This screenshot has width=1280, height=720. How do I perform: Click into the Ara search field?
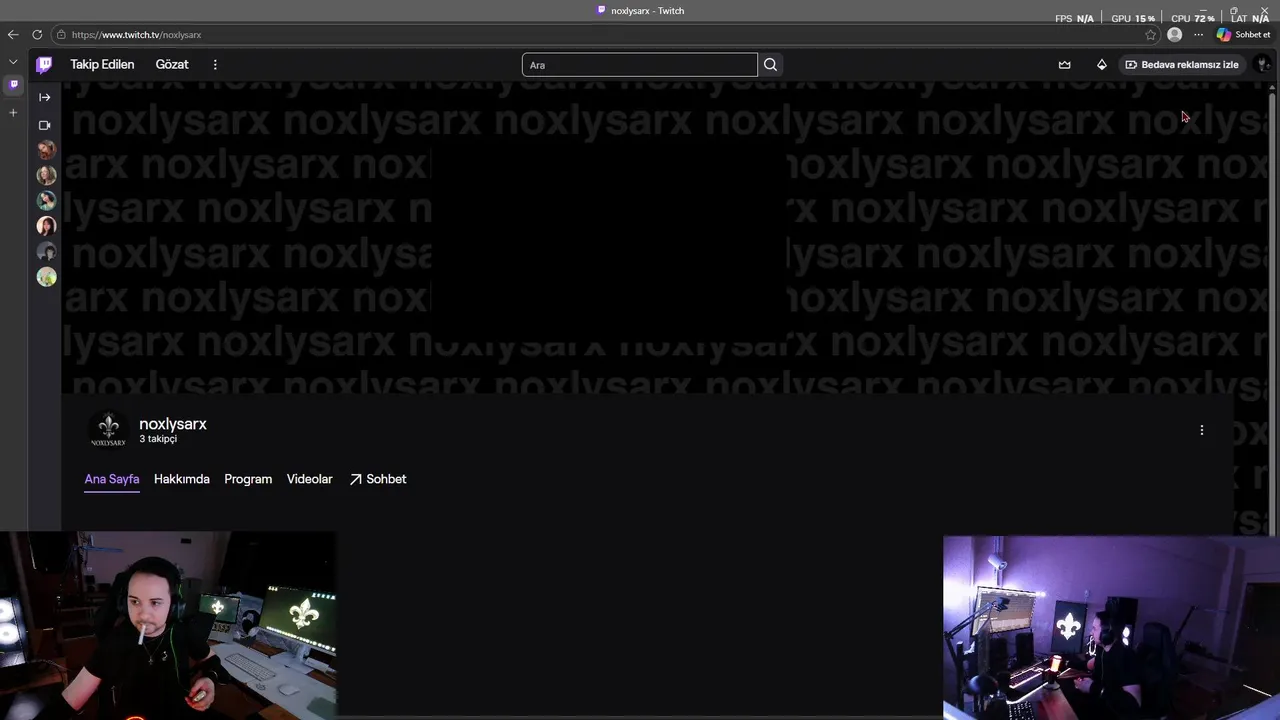point(640,65)
